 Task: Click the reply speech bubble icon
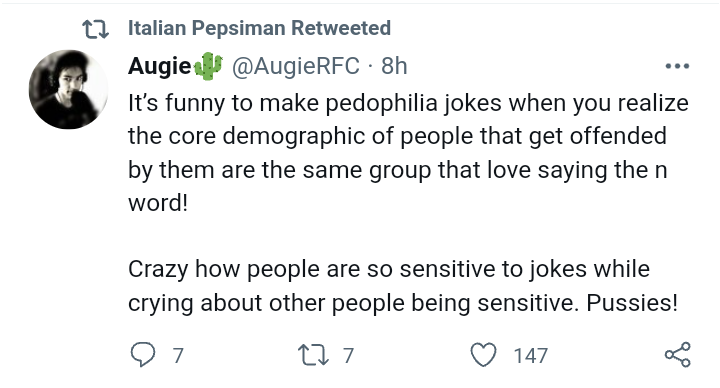(x=143, y=355)
